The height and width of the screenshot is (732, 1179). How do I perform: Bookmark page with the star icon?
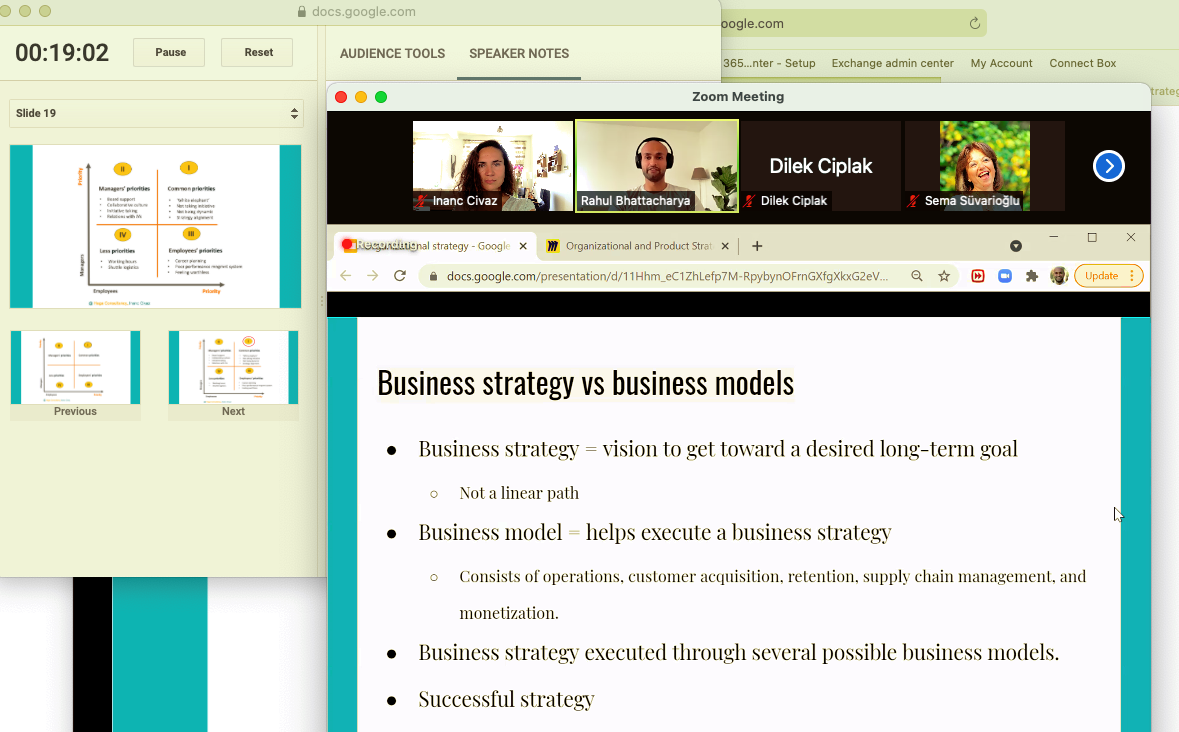(944, 276)
